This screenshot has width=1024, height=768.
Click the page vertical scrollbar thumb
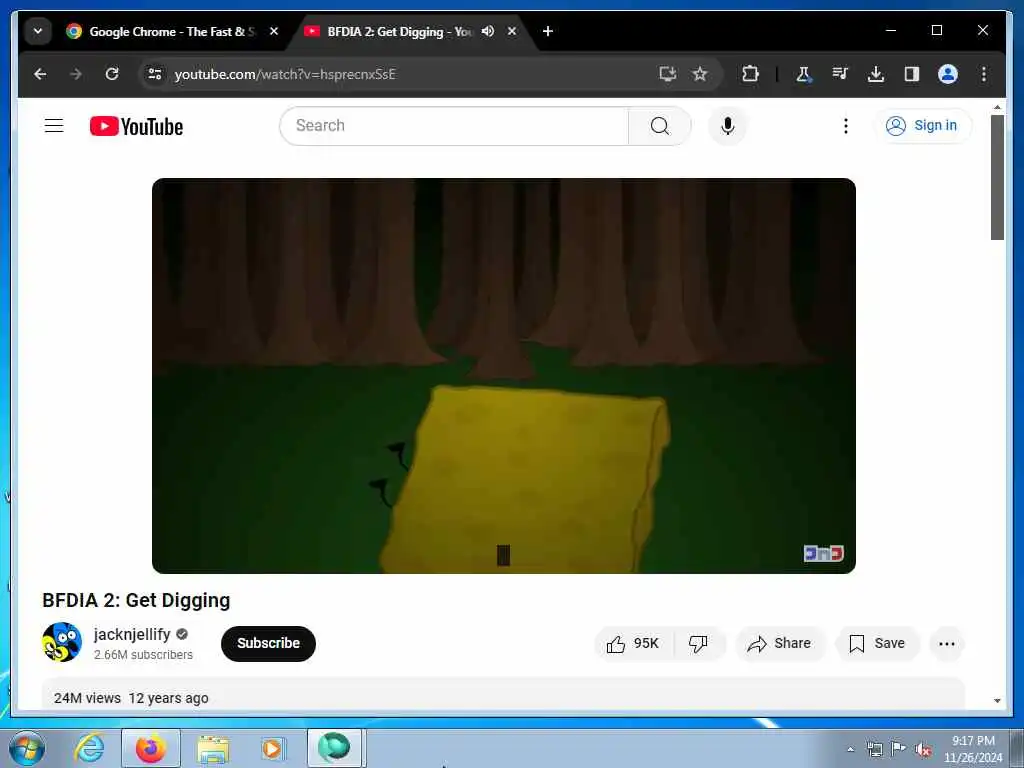tap(997, 178)
